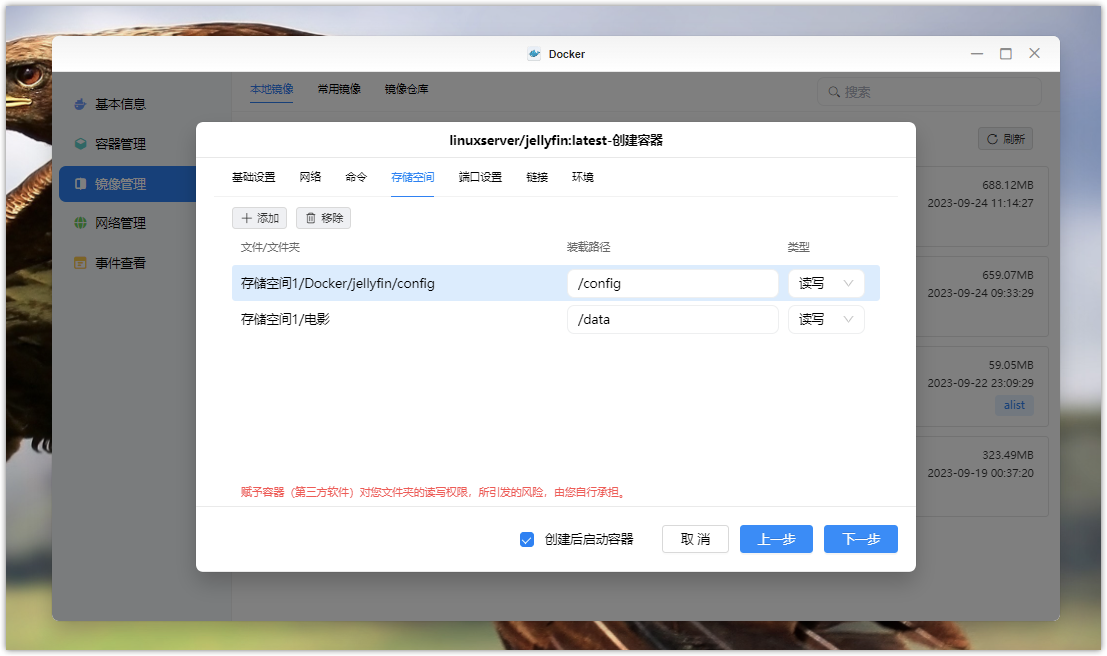This screenshot has height=656, width=1107.
Task: Click the 容器管理 sidebar icon
Action: (80, 144)
